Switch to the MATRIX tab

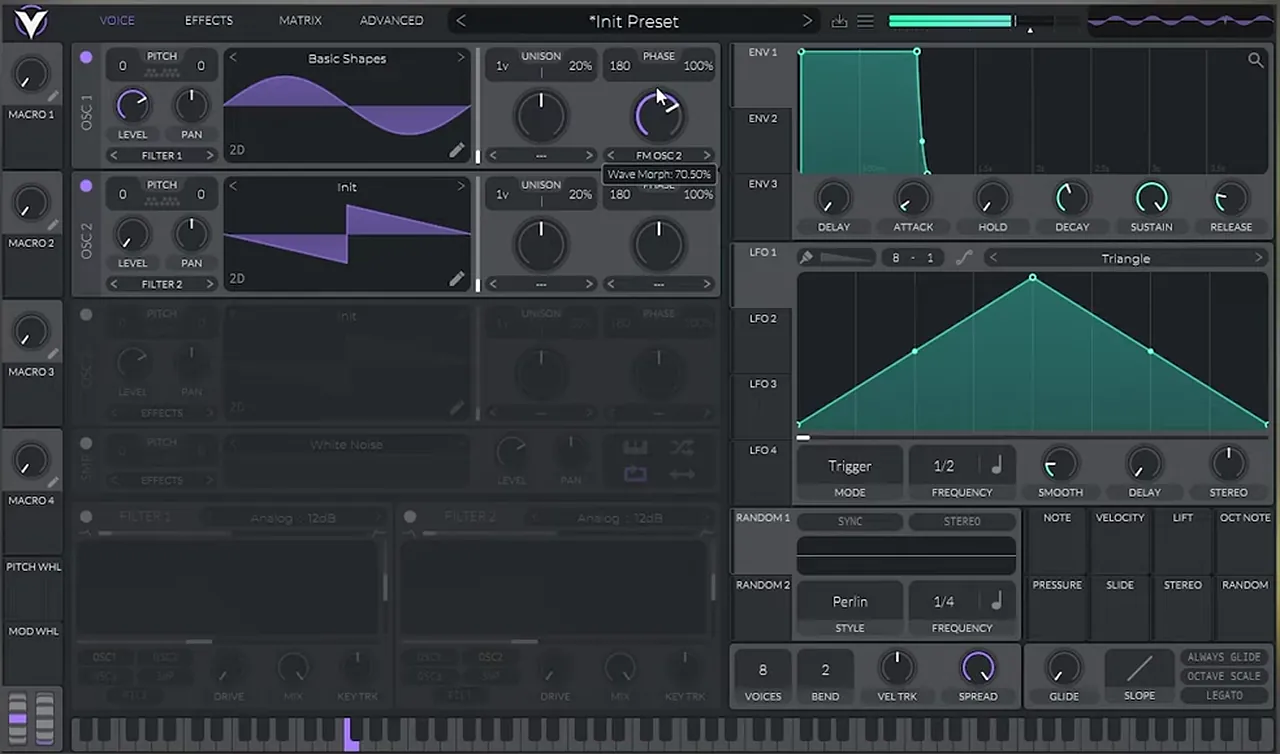pyautogui.click(x=300, y=20)
